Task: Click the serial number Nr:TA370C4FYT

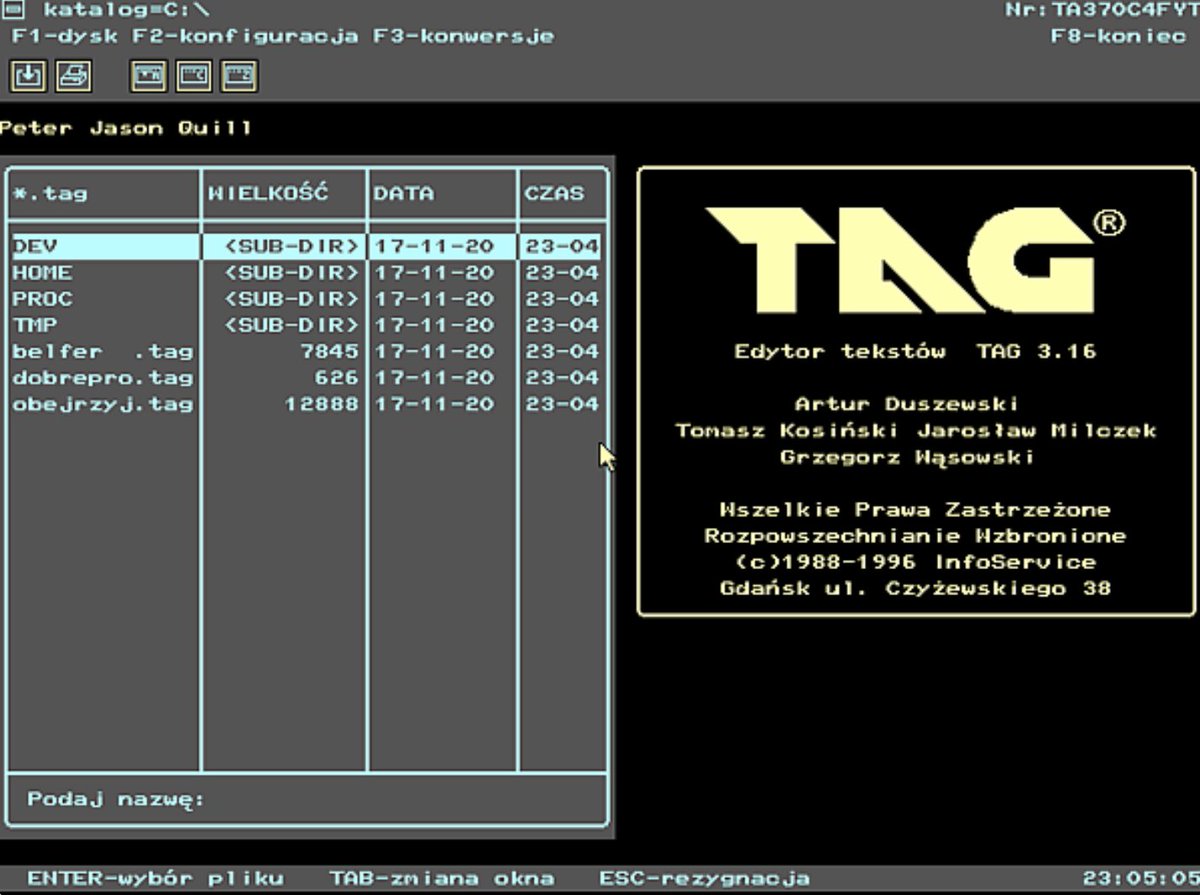Action: pyautogui.click(x=1101, y=10)
